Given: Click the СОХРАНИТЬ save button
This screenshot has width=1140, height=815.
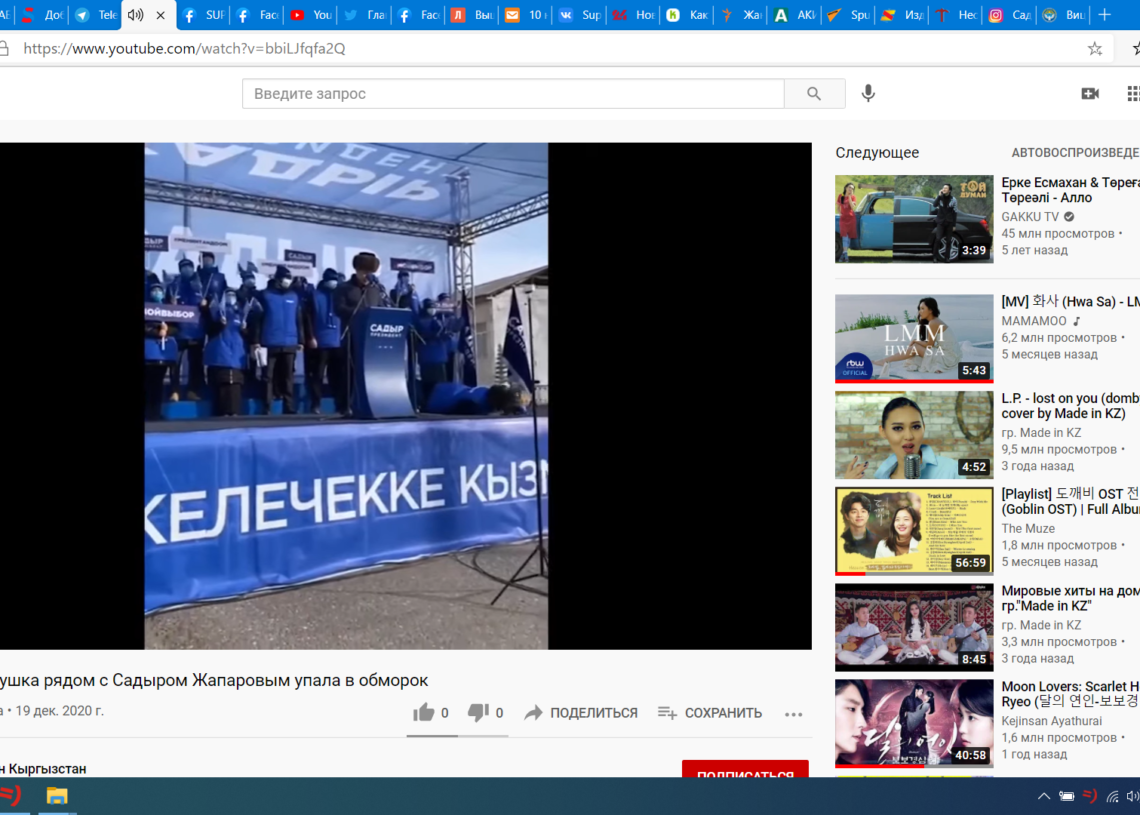Looking at the screenshot, I should click(x=710, y=713).
